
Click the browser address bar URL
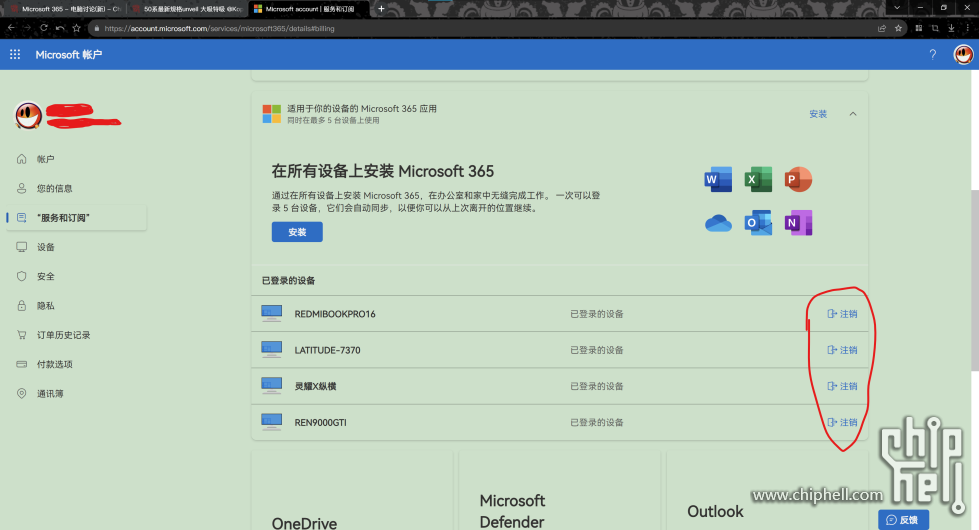tap(219, 28)
